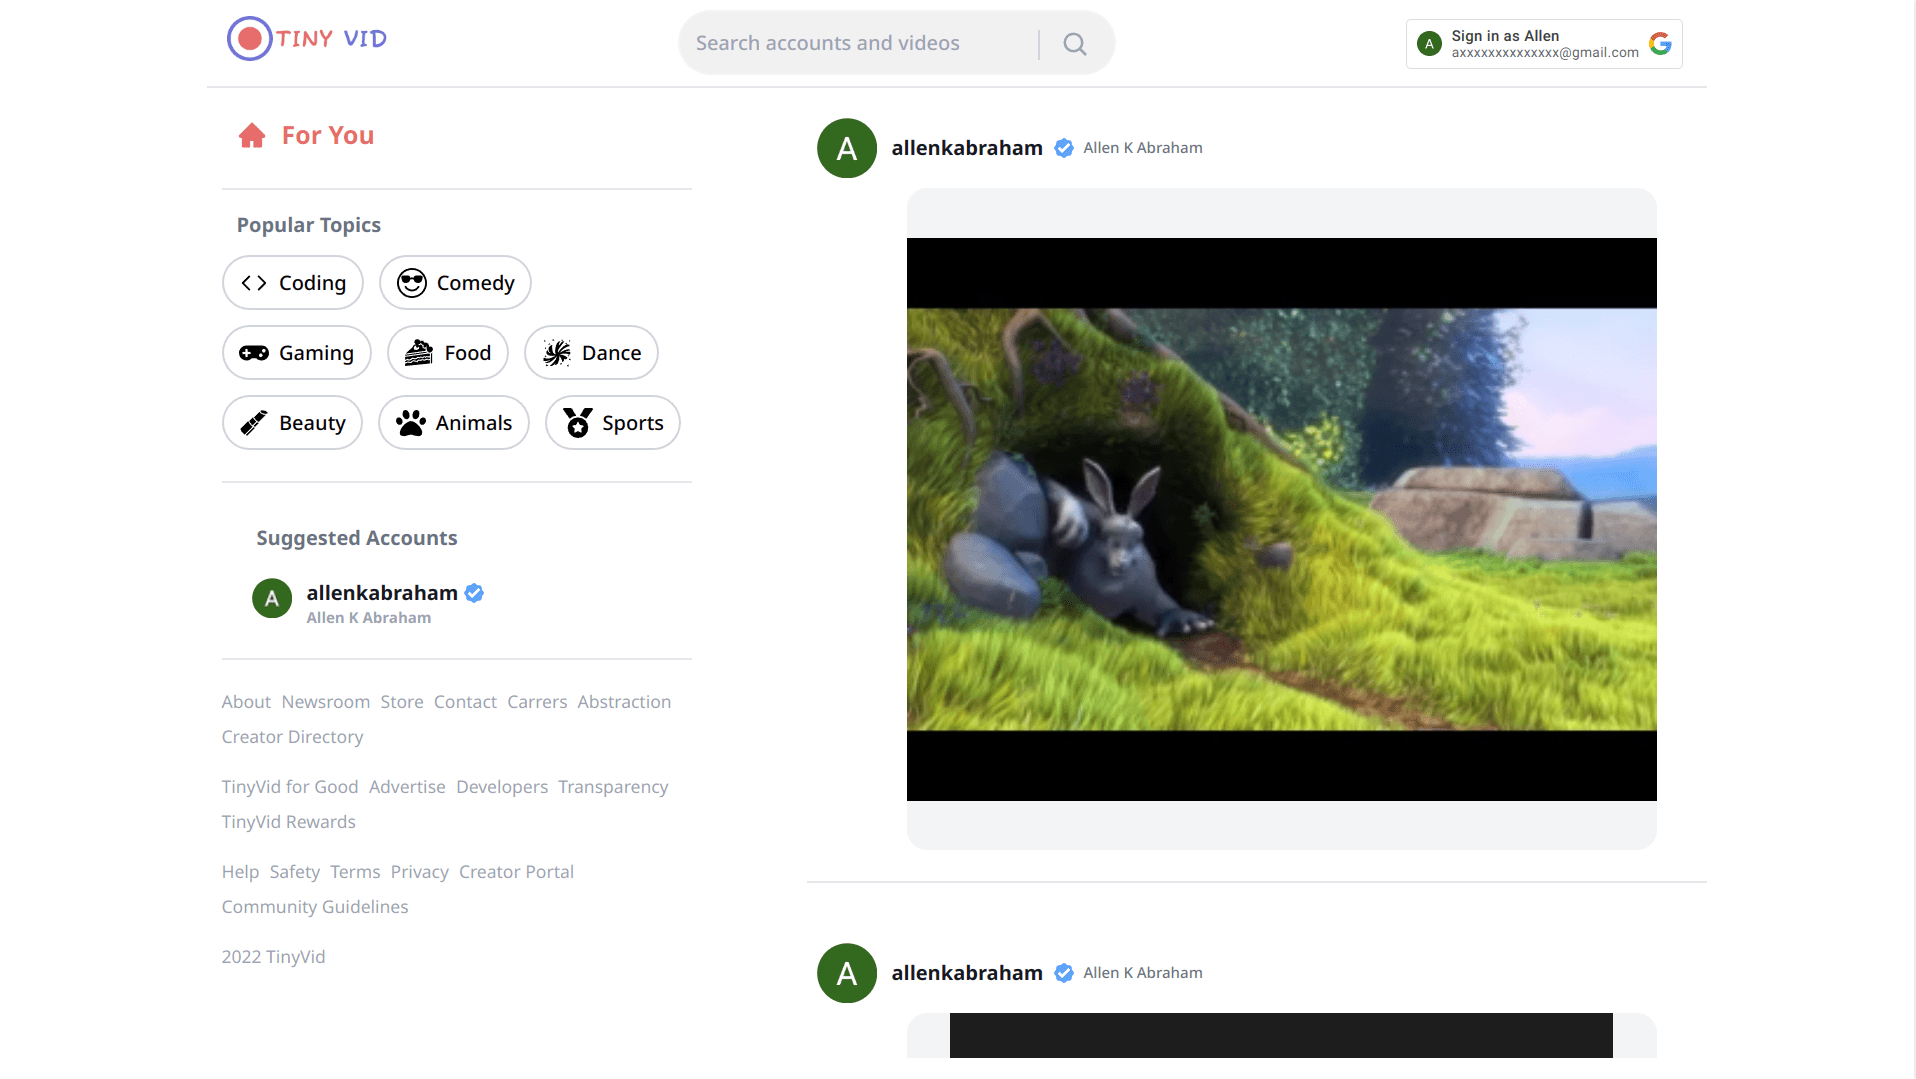
Task: Open suggested account allenkabraham
Action: pos(381,594)
